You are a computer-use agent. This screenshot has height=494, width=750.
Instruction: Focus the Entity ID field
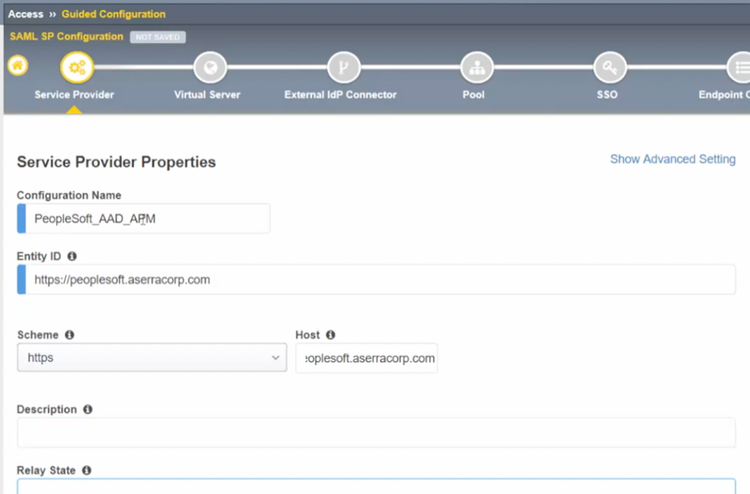pos(376,279)
